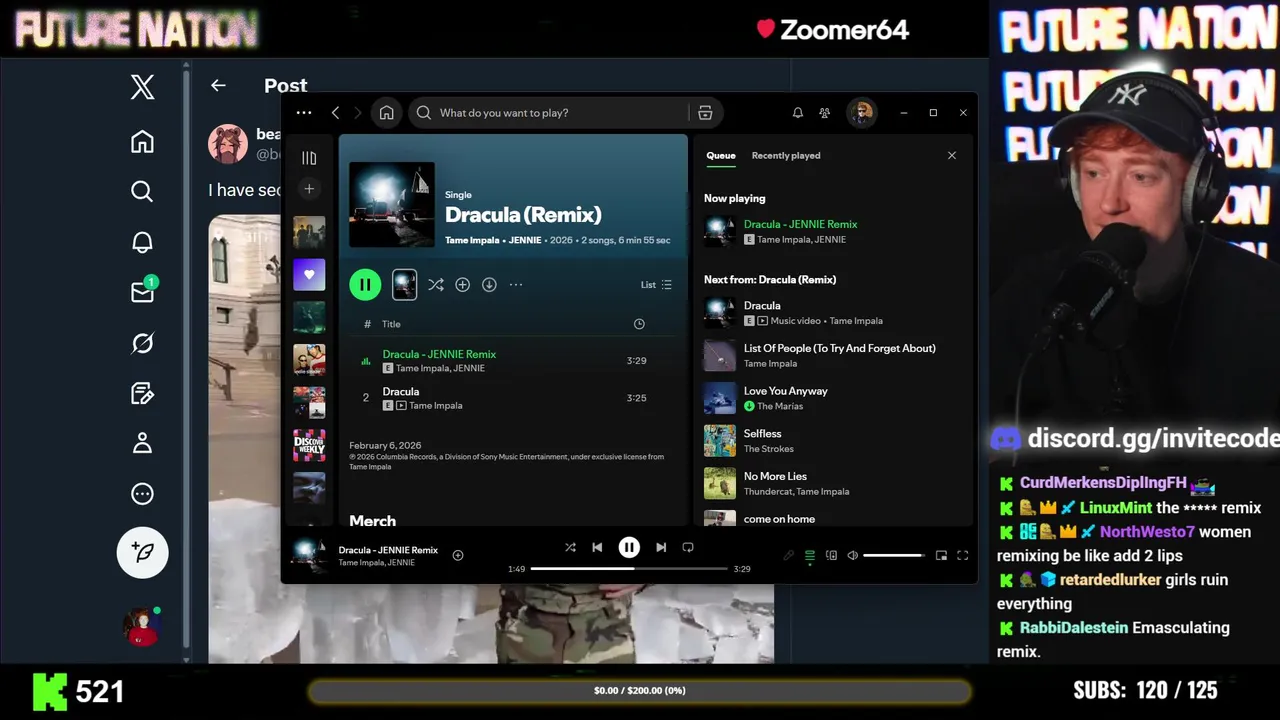Viewport: 1280px width, 720px height.
Task: Close the Queue panel
Action: [x=952, y=156]
